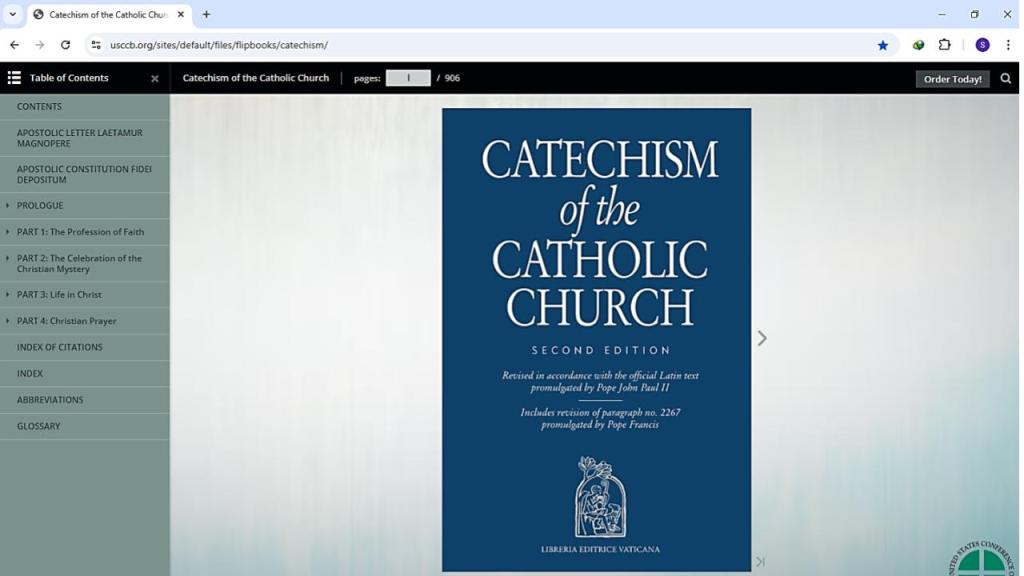Click the Order Today! button
The height and width of the screenshot is (576, 1024).
click(x=952, y=79)
